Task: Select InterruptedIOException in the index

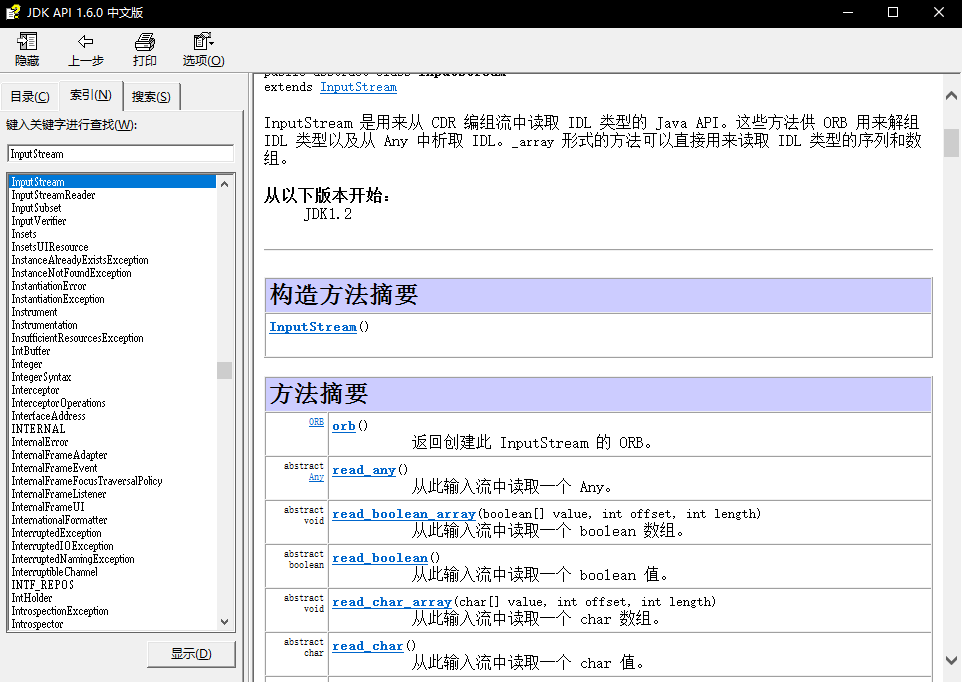Action: click(62, 546)
